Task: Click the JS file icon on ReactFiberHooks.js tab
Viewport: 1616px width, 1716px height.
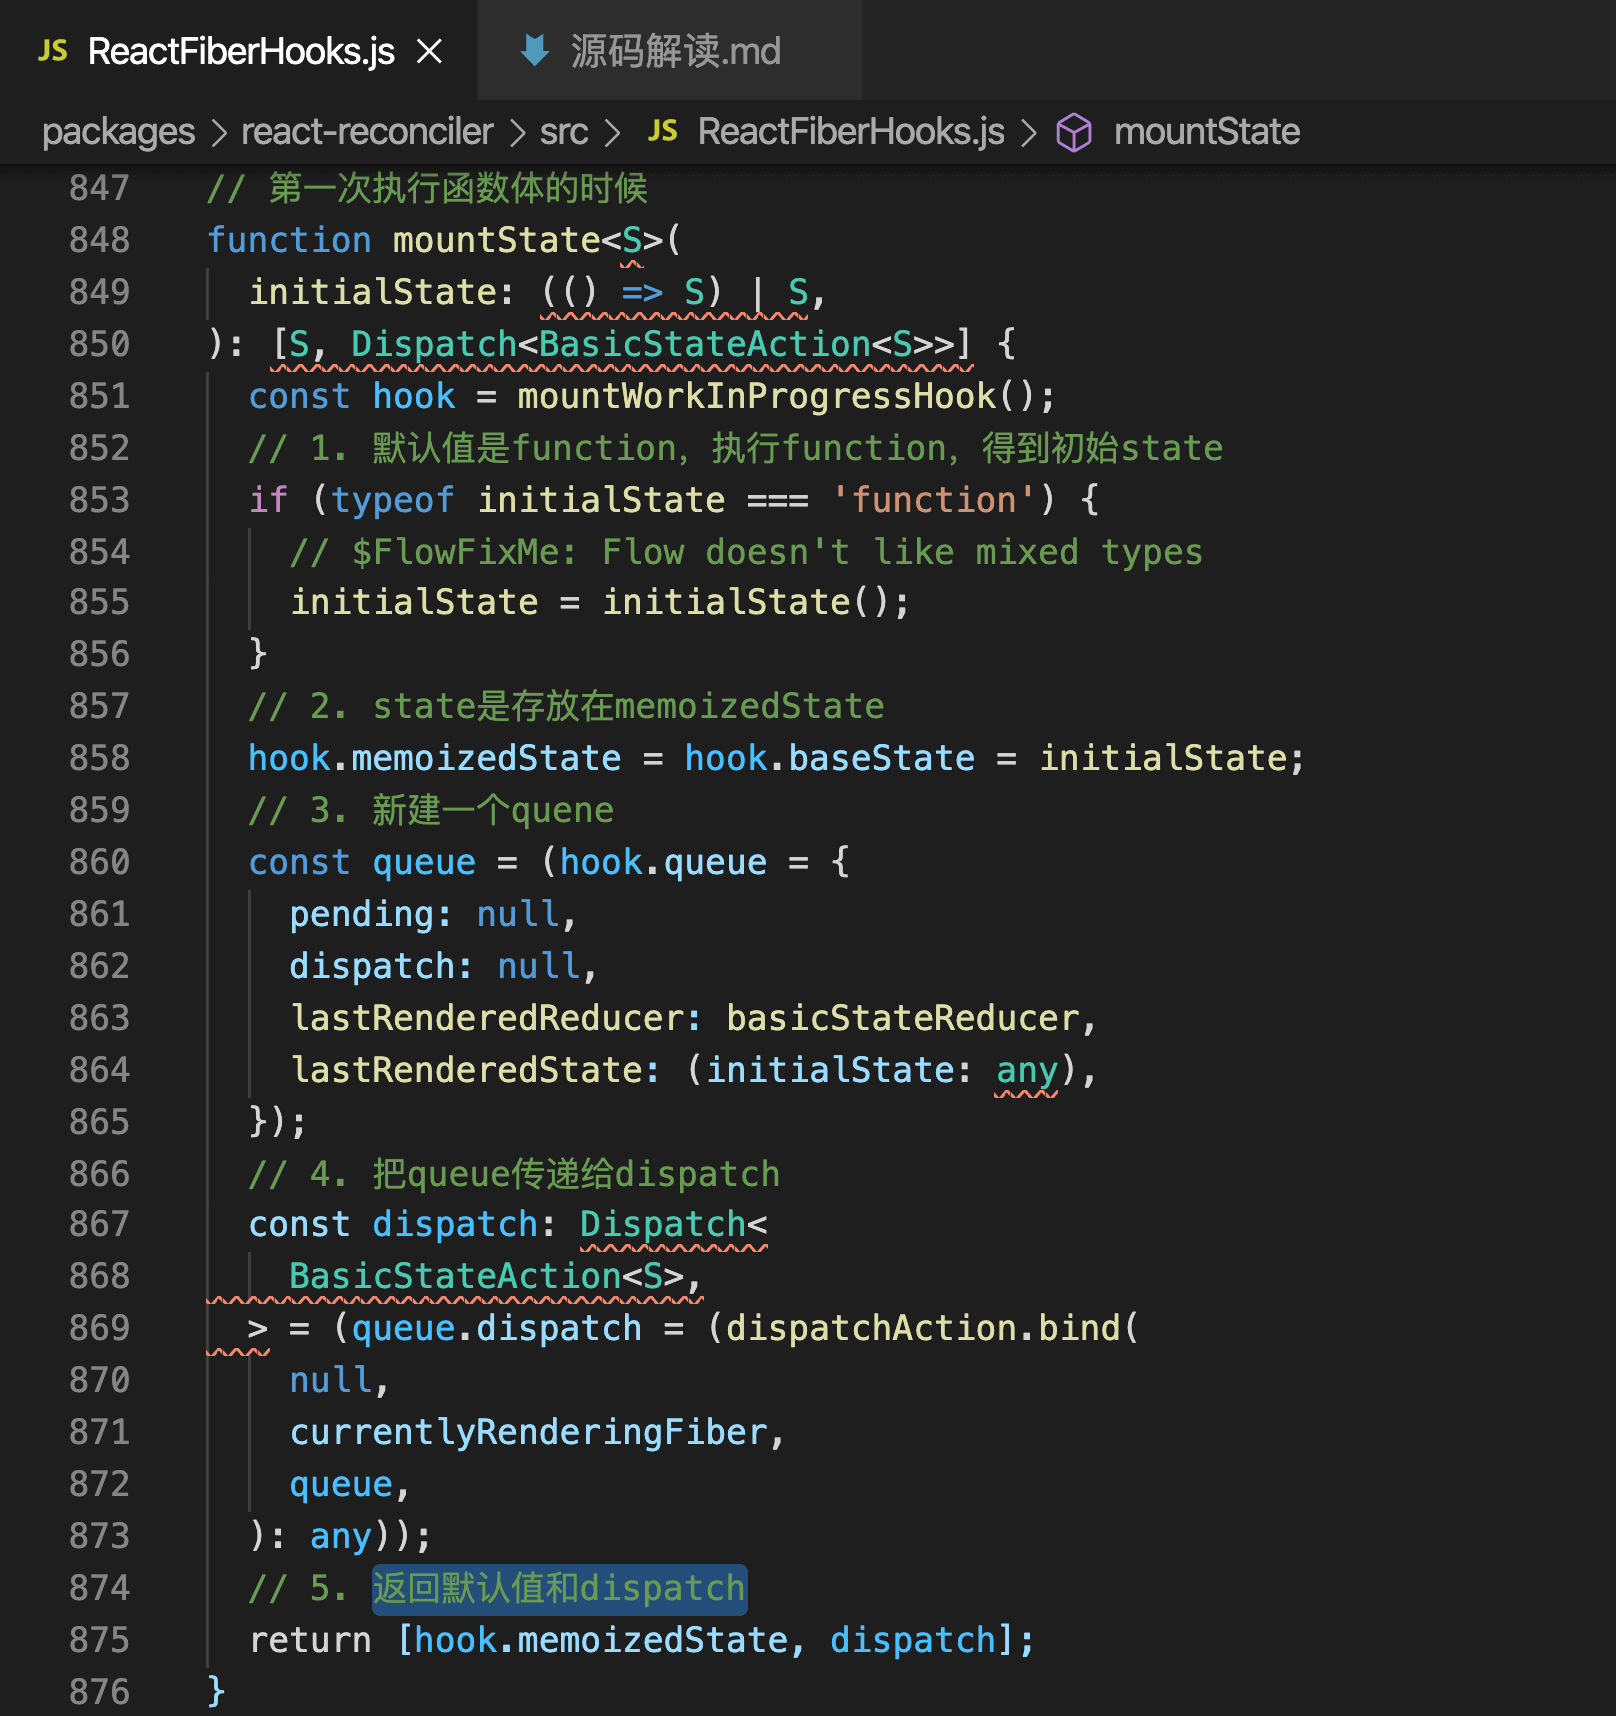Action: click(53, 51)
